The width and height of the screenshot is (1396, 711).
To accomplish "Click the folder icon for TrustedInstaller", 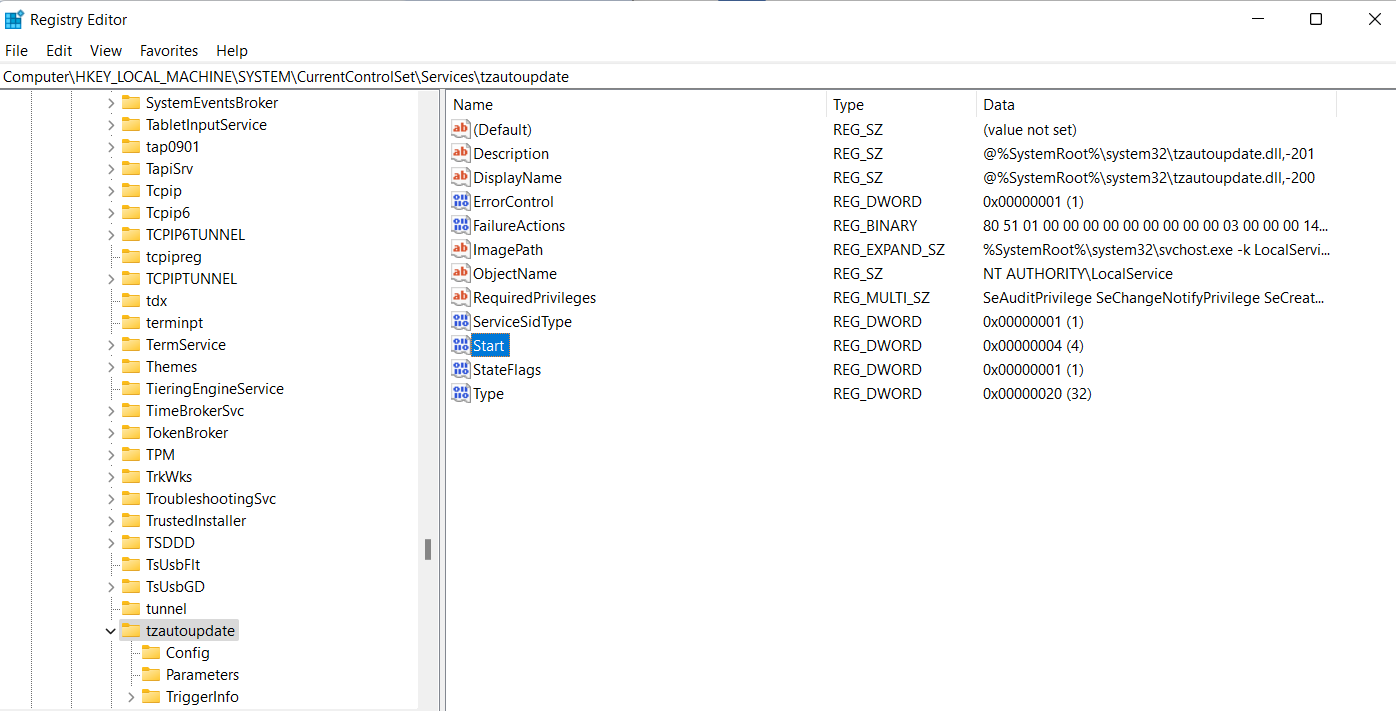I will point(130,521).
